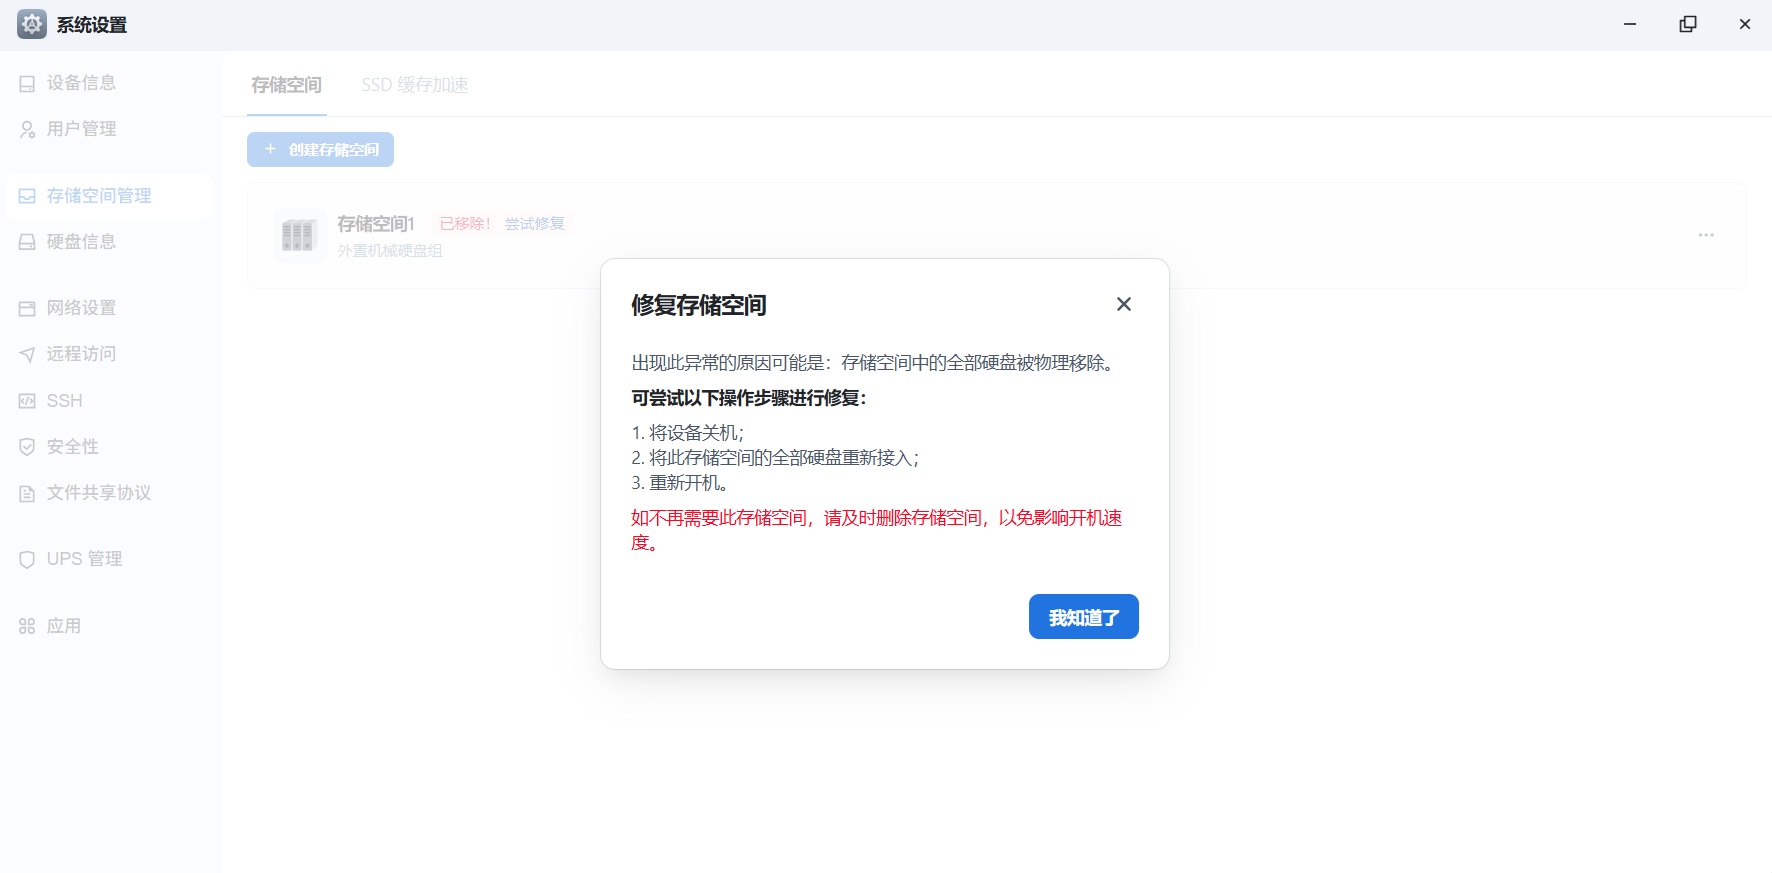Open UPS 管理 in the sidebar
Image resolution: width=1772 pixels, height=873 pixels.
(x=109, y=559)
